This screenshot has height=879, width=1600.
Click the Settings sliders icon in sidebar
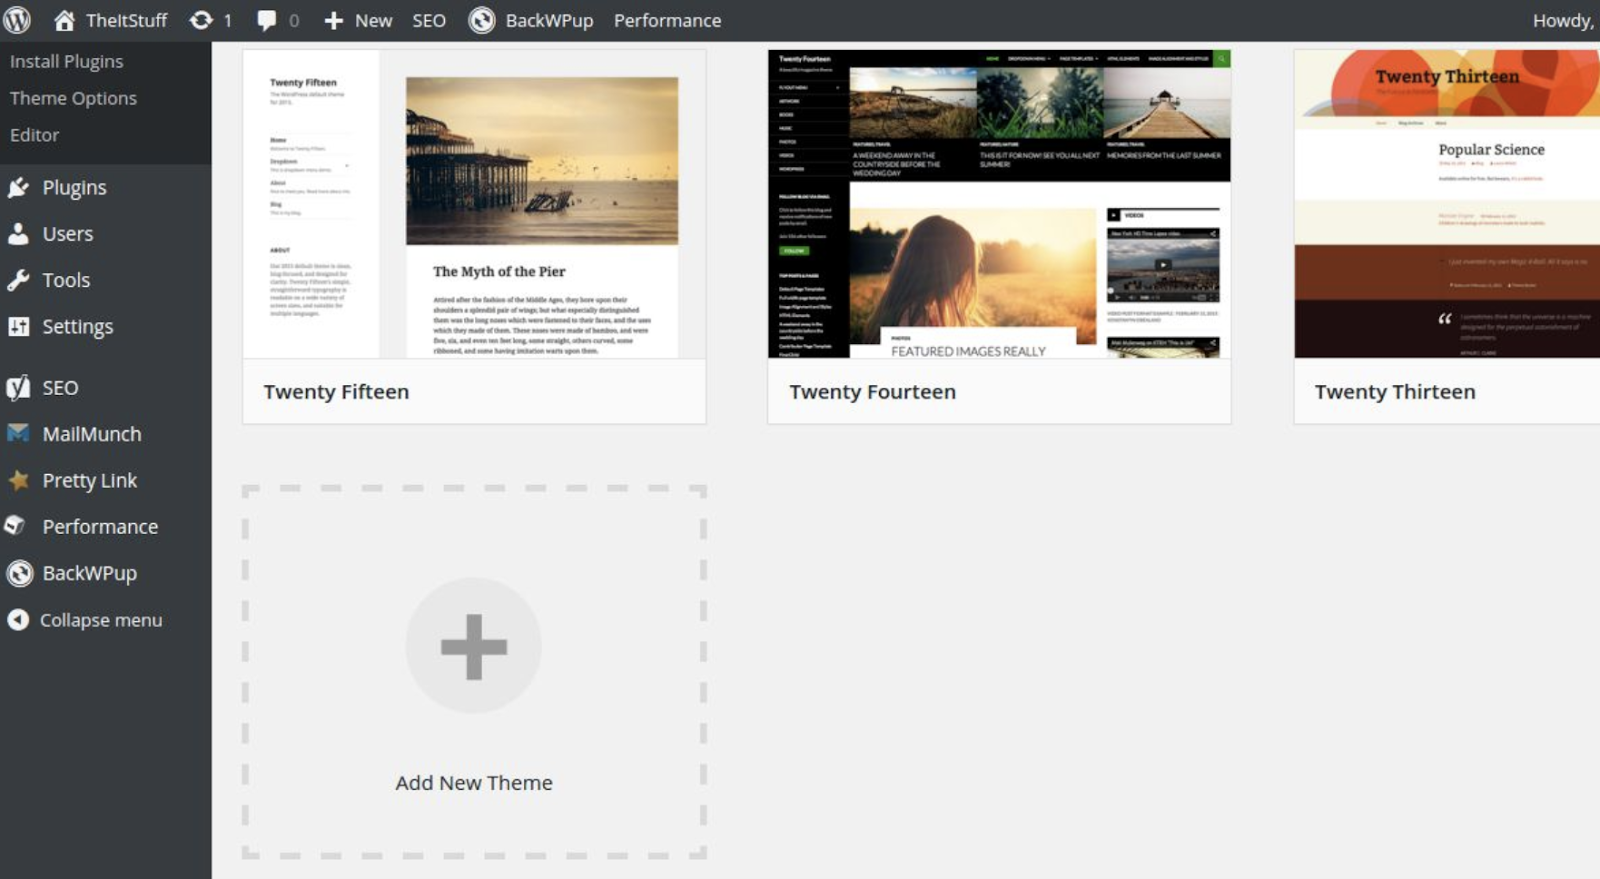[18, 326]
